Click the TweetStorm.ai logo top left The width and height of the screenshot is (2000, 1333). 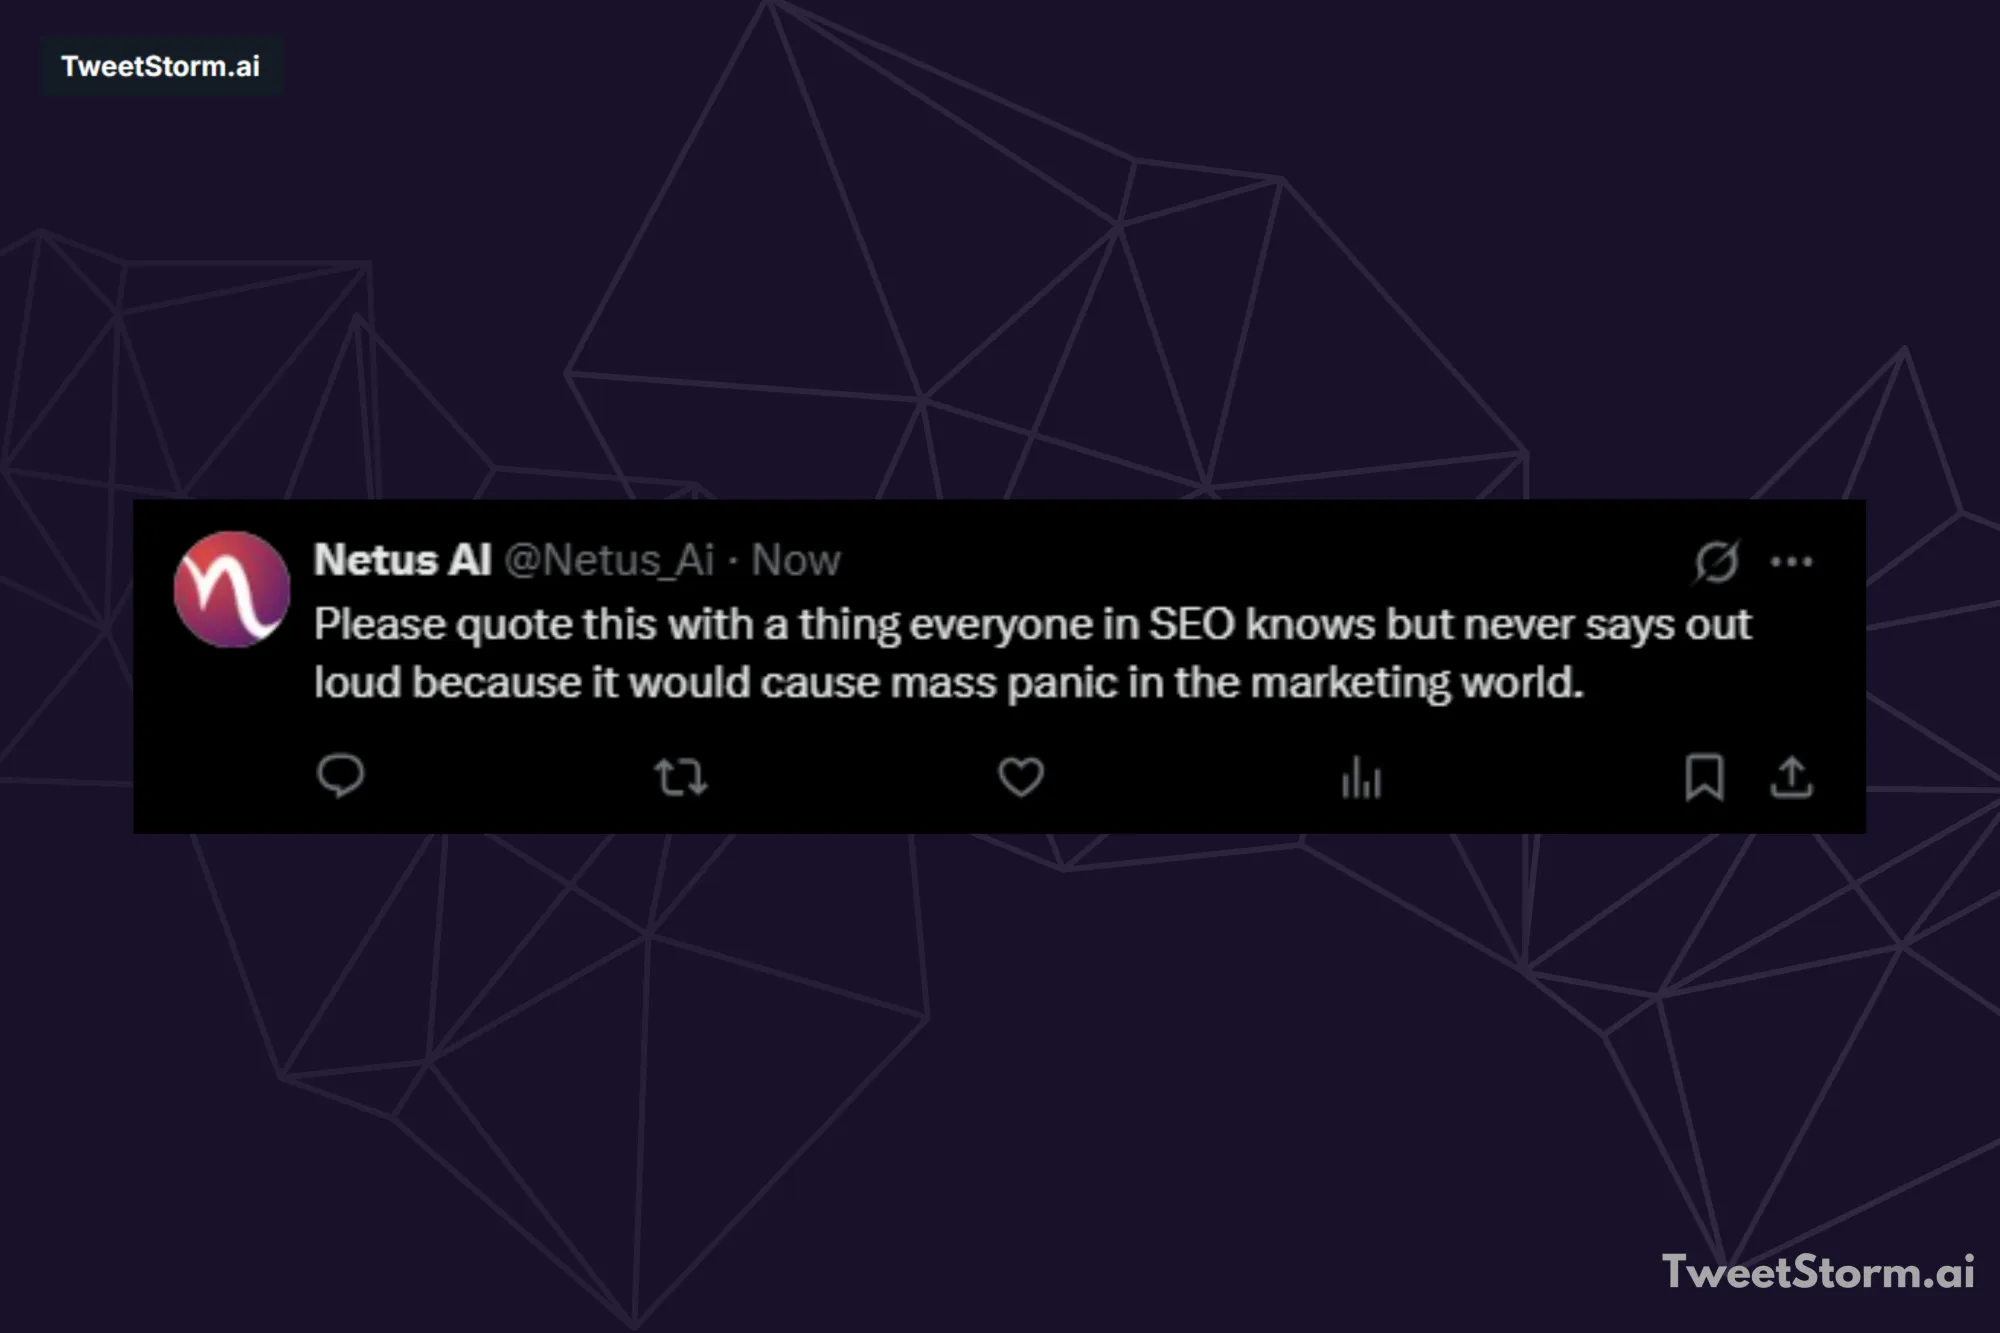click(160, 66)
